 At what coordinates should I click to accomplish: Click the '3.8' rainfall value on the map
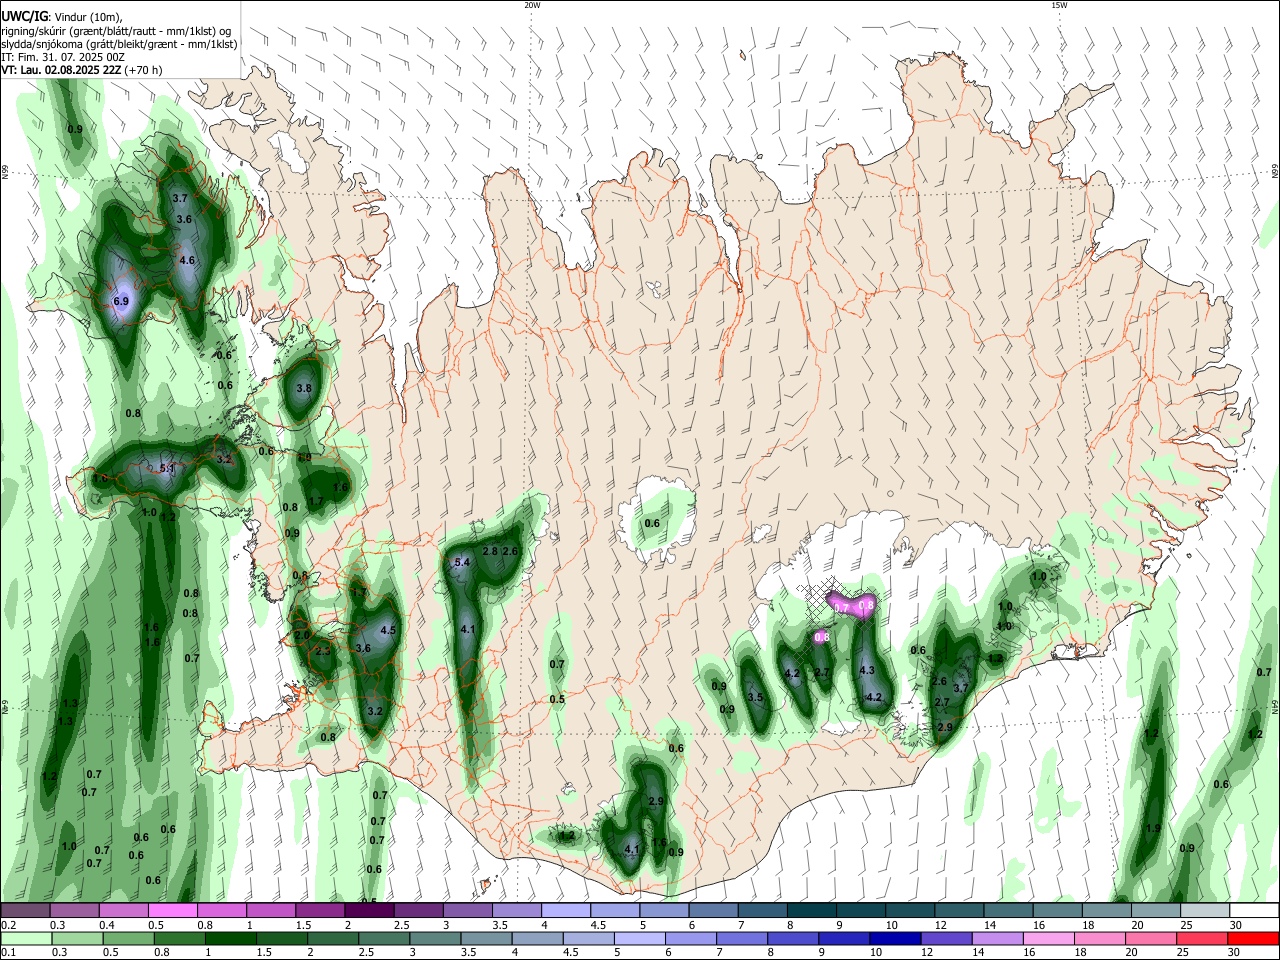click(x=304, y=388)
